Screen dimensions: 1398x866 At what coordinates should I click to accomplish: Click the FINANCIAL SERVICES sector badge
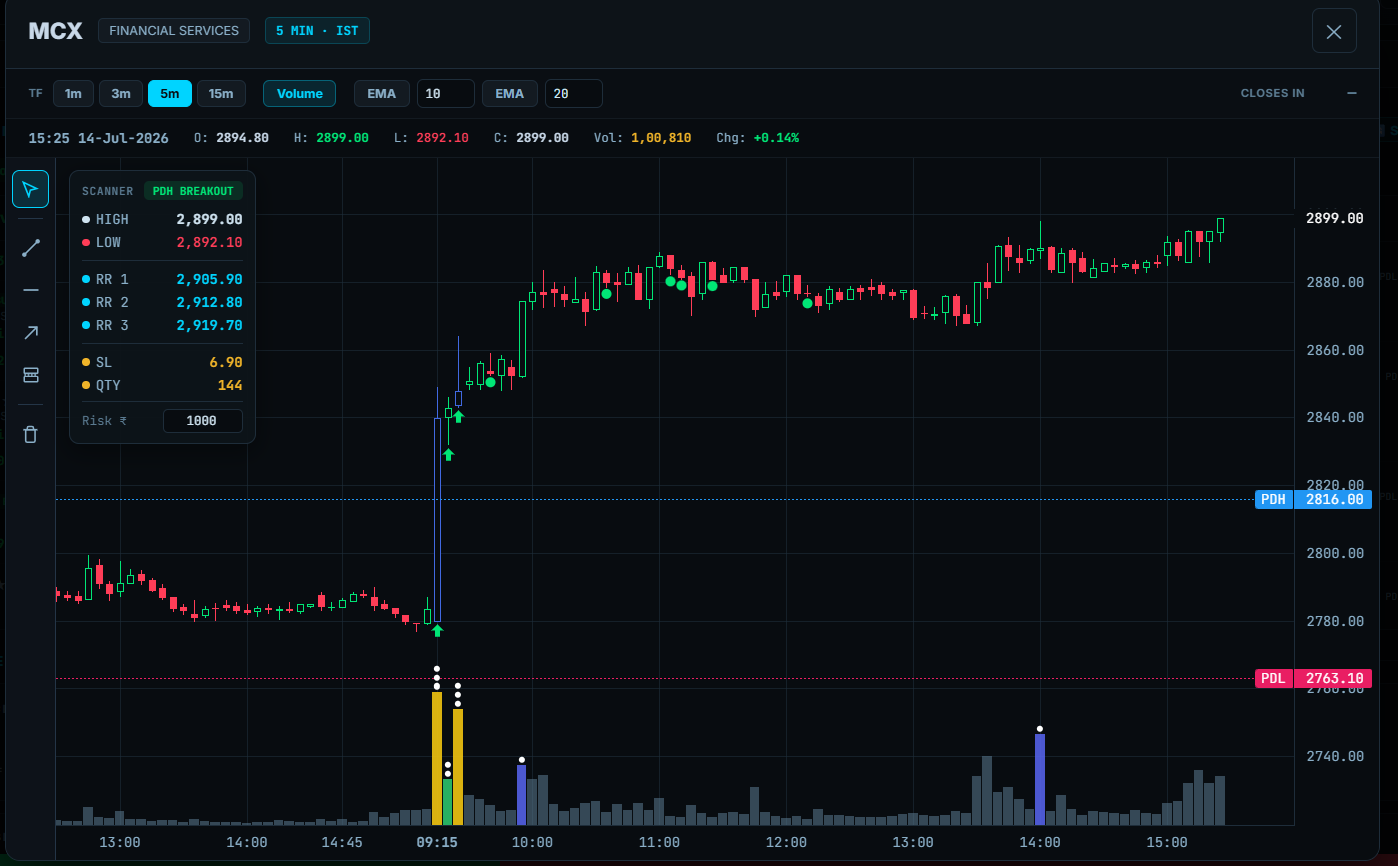pos(174,31)
